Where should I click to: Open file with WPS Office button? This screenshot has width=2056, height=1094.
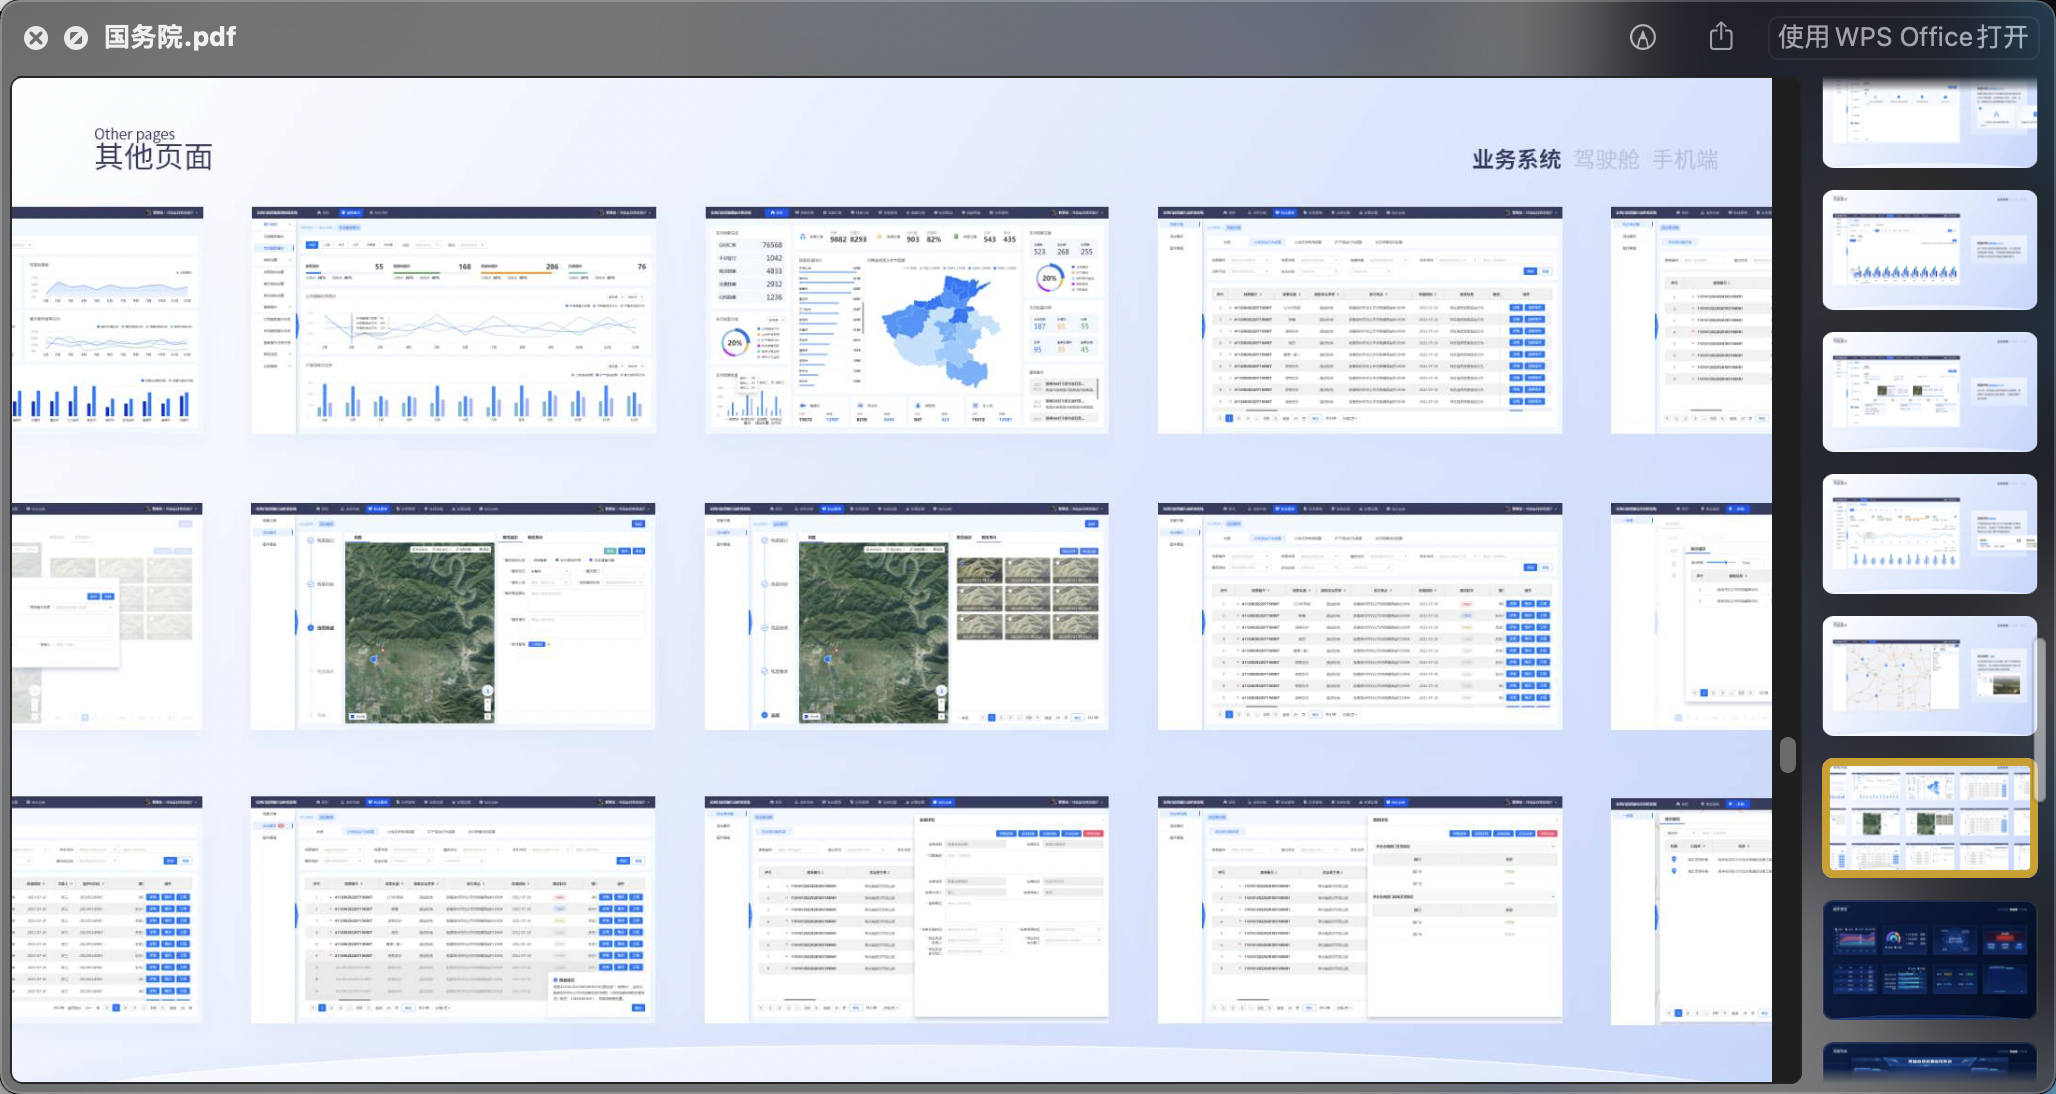tap(1904, 37)
